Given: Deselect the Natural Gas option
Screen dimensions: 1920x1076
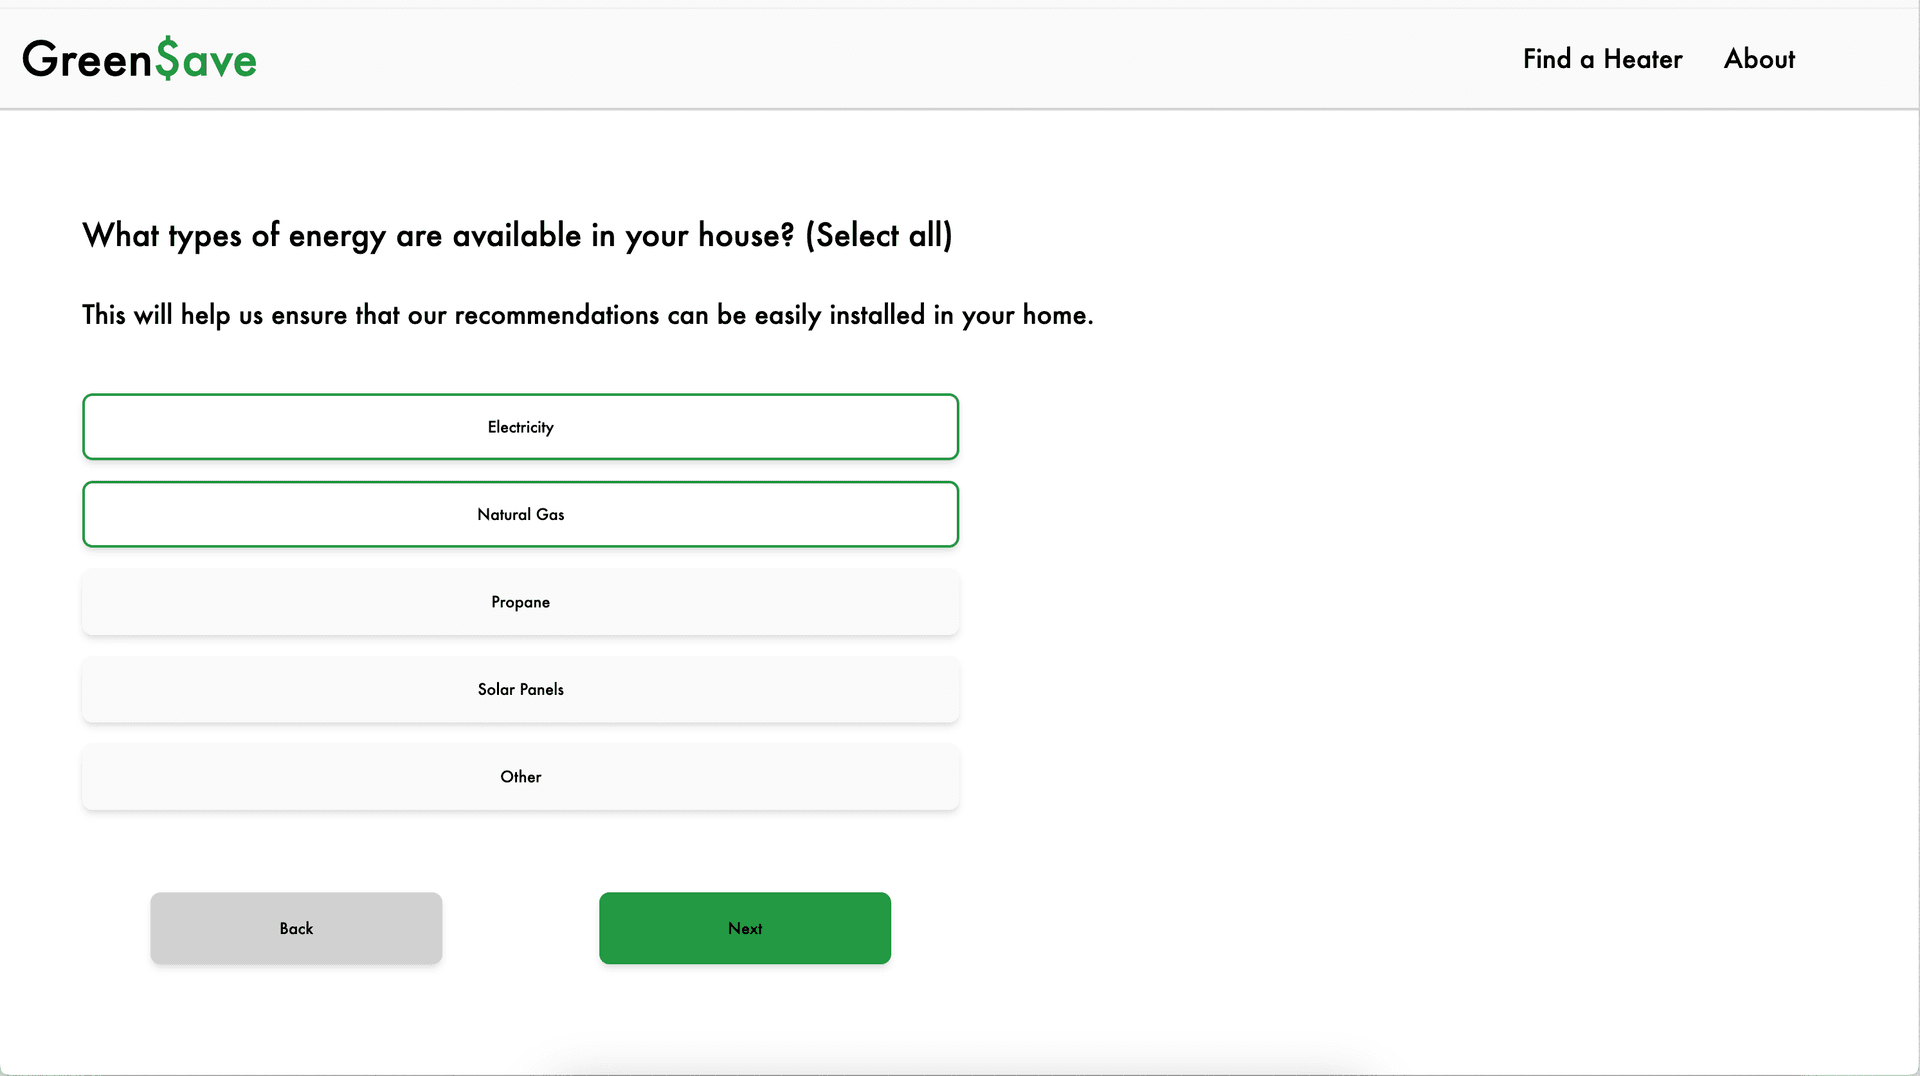Looking at the screenshot, I should [520, 514].
